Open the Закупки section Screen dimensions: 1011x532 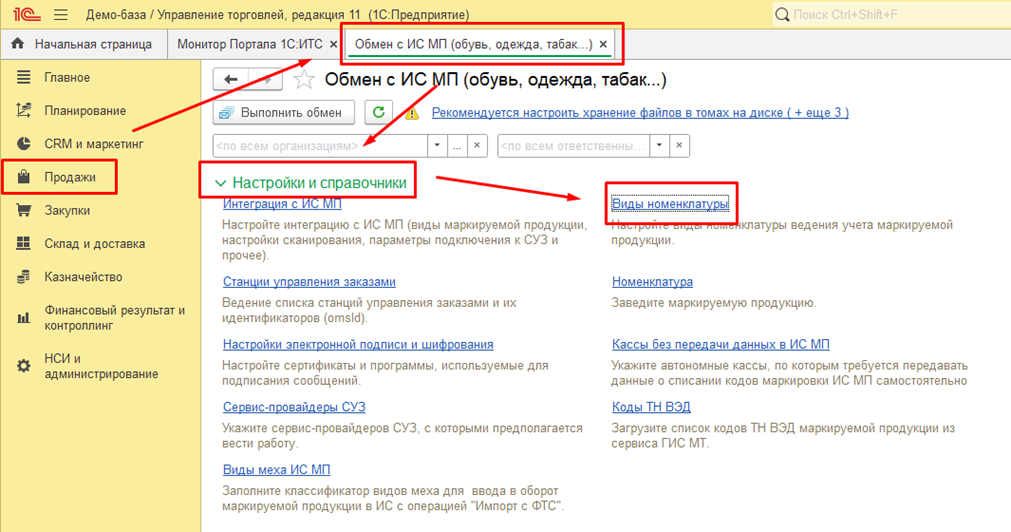click(67, 210)
